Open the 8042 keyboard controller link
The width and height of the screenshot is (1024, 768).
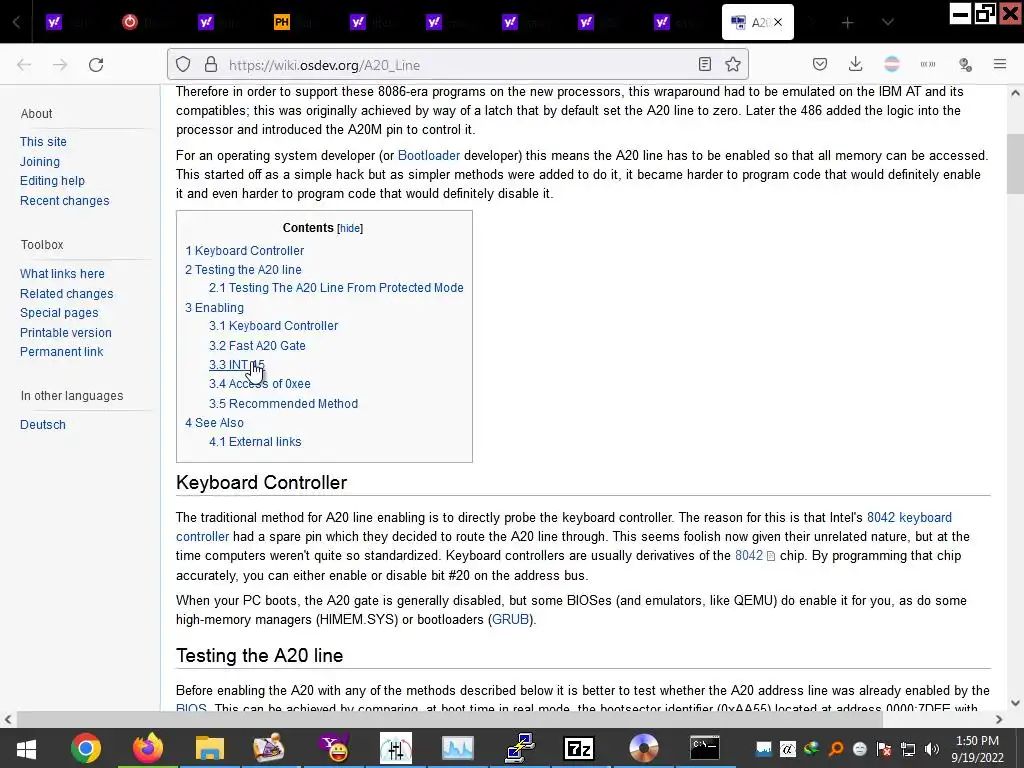pos(909,518)
